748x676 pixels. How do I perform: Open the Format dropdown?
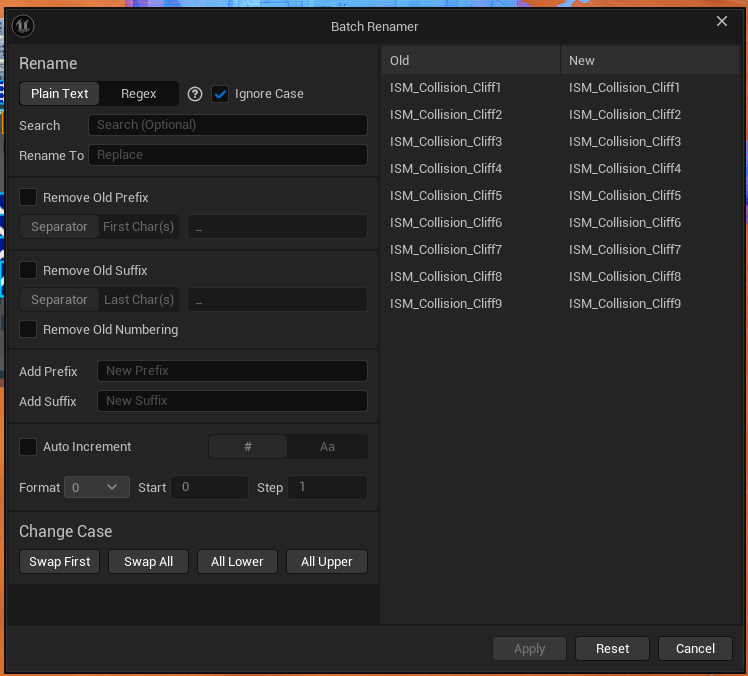coord(97,487)
